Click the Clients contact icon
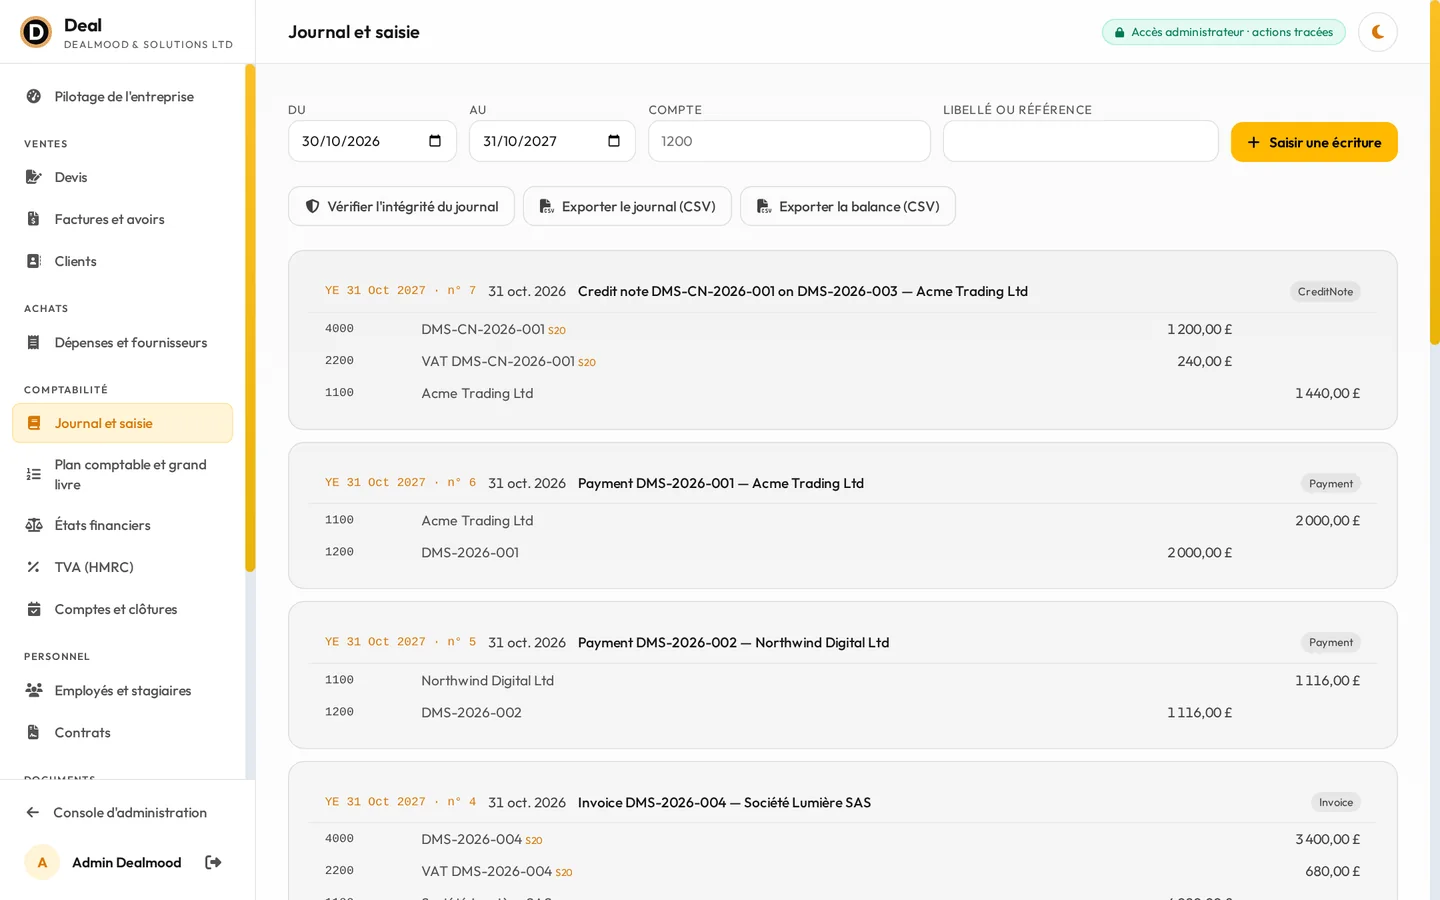1440x900 pixels. (34, 261)
